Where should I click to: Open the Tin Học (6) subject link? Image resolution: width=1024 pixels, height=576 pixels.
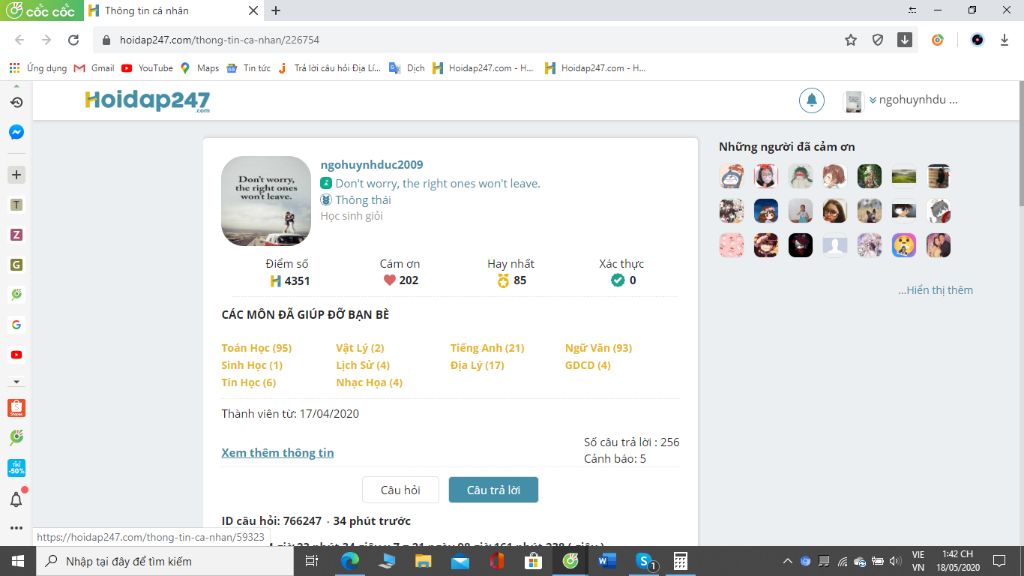point(249,383)
